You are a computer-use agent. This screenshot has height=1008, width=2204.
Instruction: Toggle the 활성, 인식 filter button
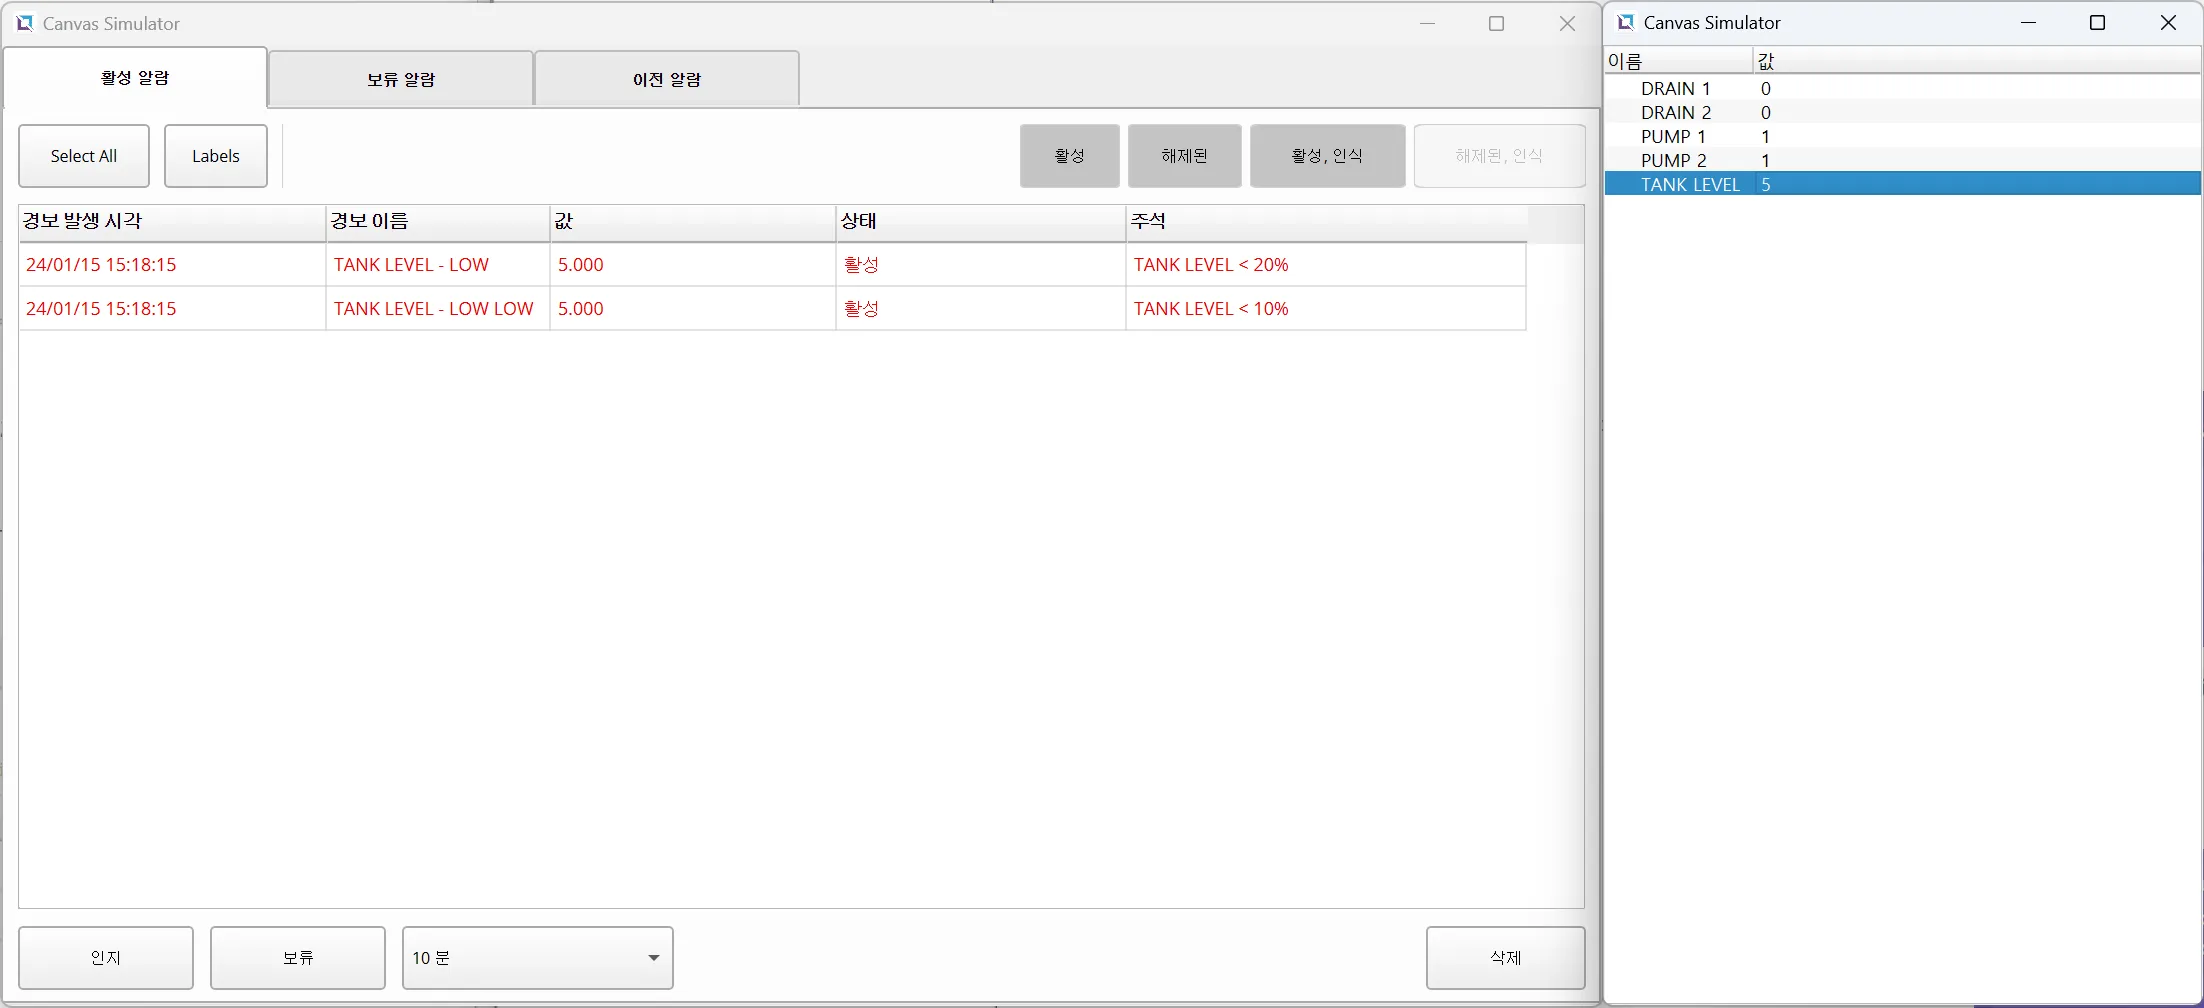(x=1327, y=156)
